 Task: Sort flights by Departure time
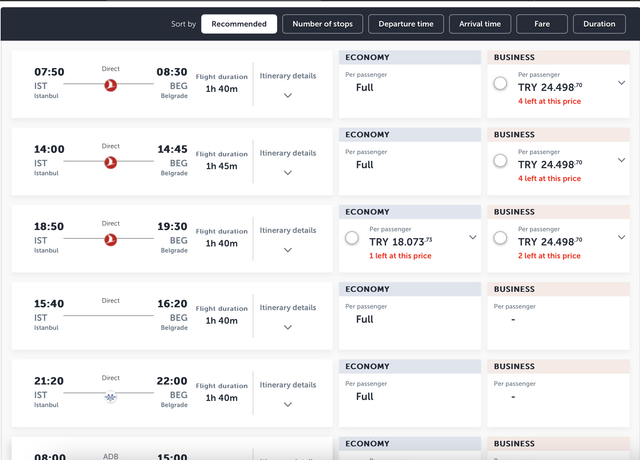point(406,24)
